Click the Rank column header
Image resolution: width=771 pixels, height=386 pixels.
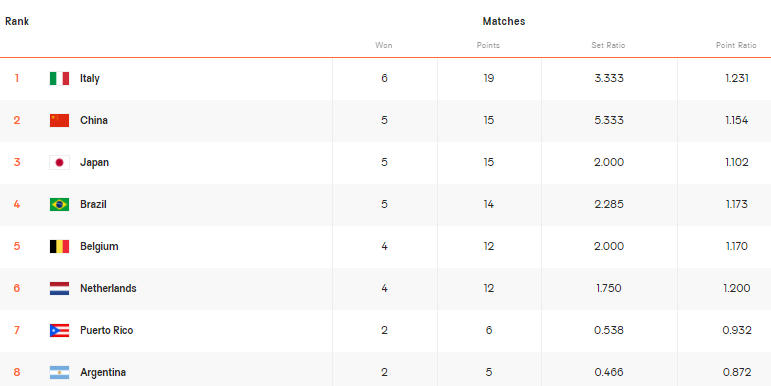pos(17,22)
